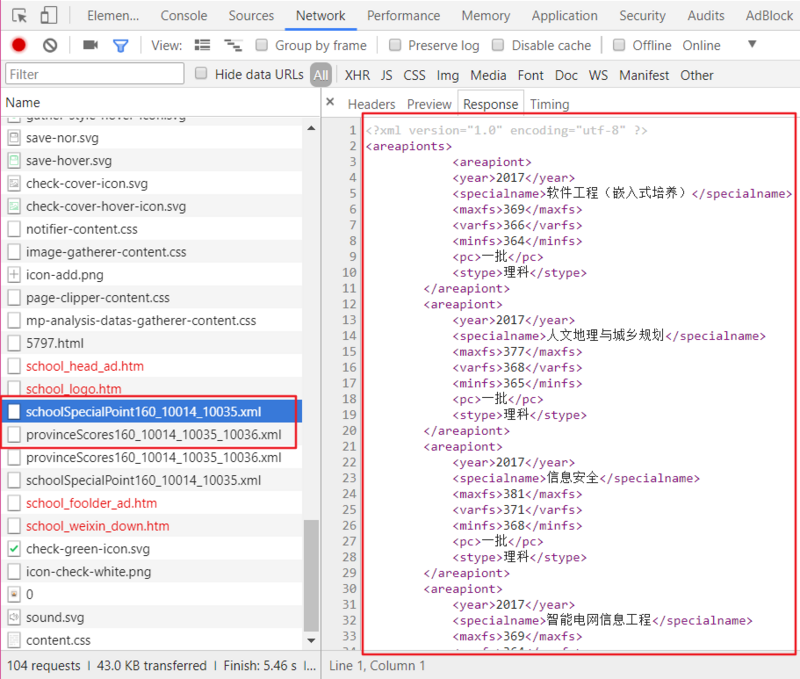Viewport: 800px width, 679px height.
Task: Select the mp-analysis-datas-gatherer-content.css request
Action: tap(152, 320)
